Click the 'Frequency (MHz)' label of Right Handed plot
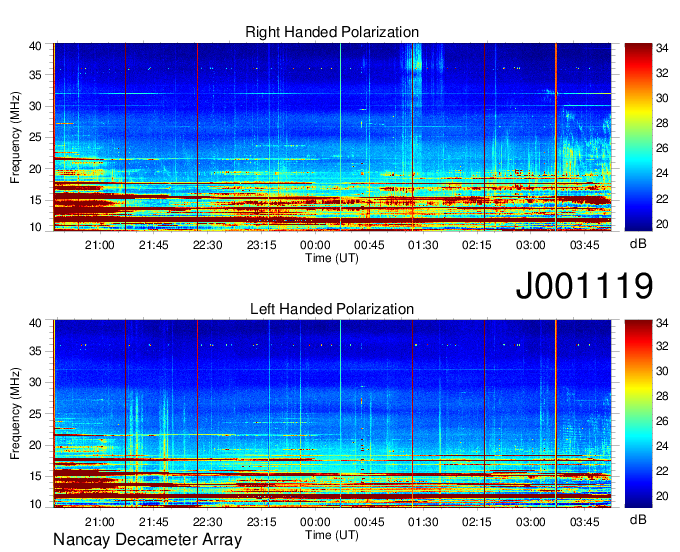The height and width of the screenshot is (552, 680). coord(15,137)
